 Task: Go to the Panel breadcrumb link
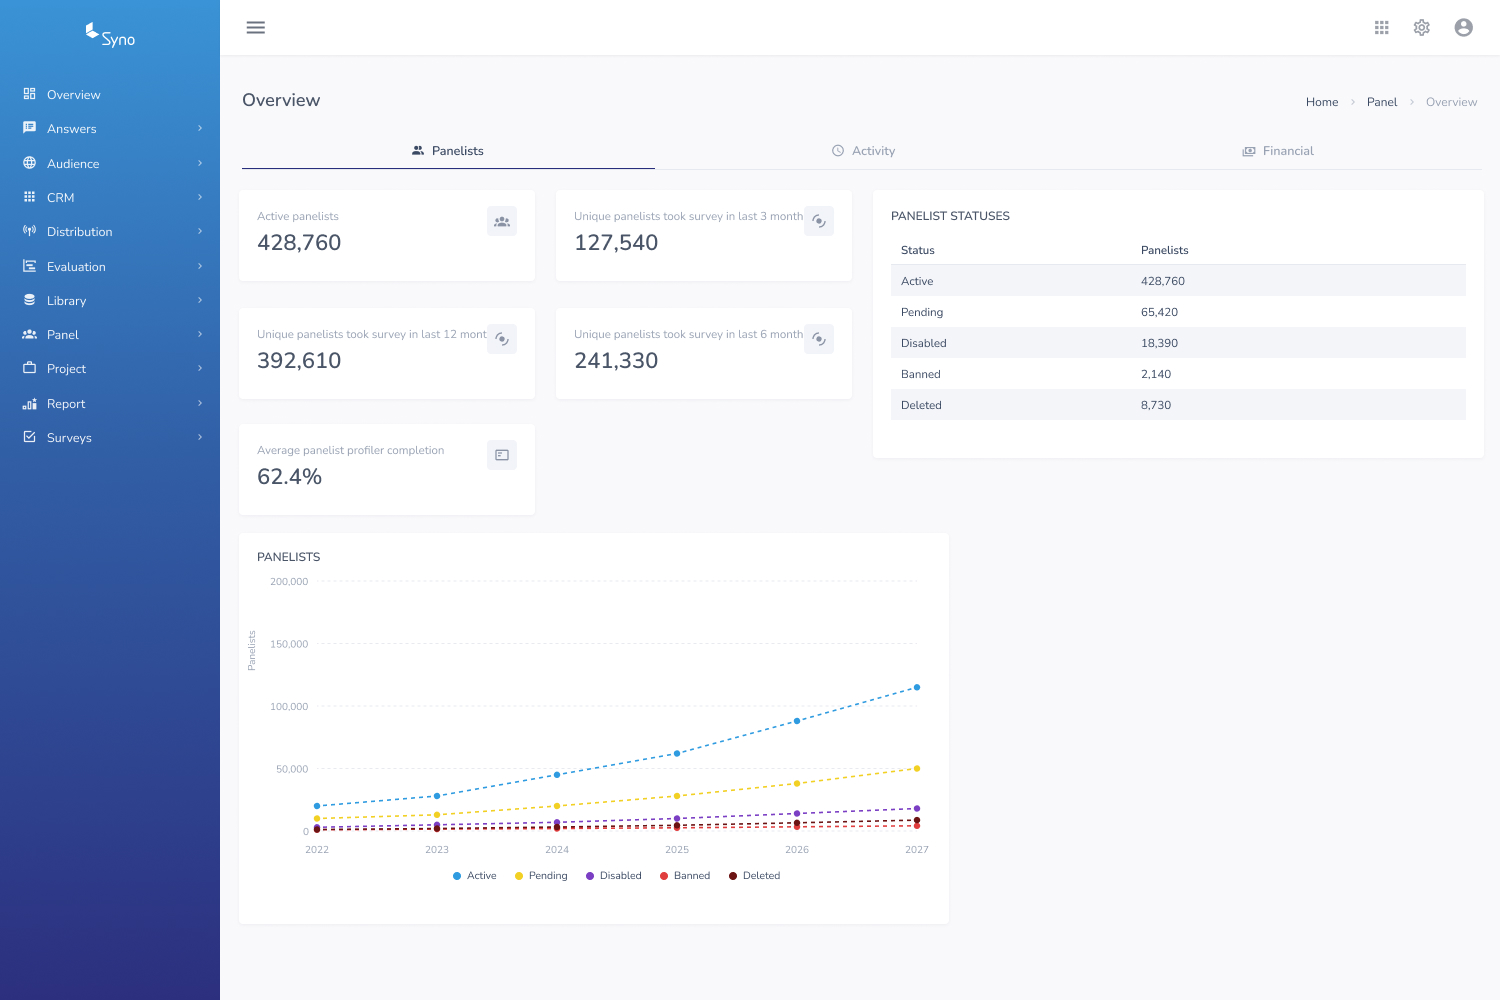1382,102
